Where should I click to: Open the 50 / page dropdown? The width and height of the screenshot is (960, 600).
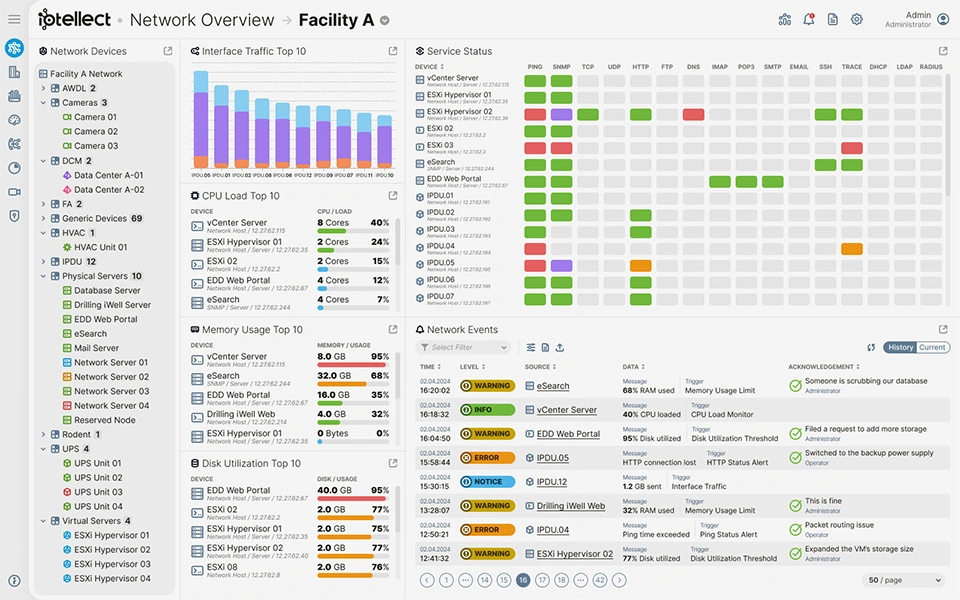point(904,580)
